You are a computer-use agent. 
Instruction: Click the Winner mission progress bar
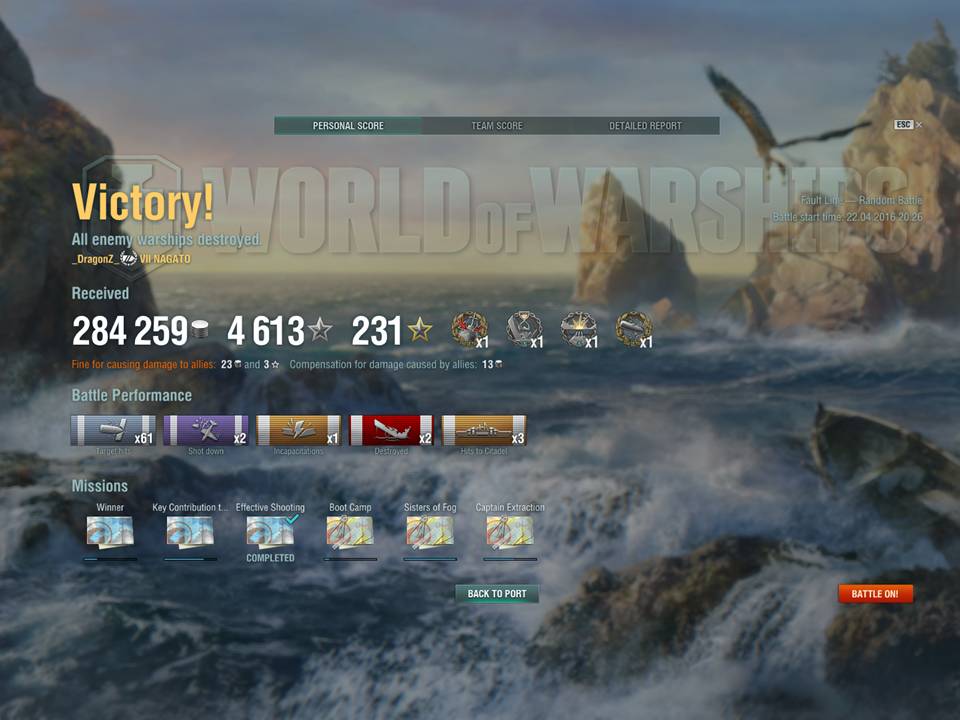110,559
